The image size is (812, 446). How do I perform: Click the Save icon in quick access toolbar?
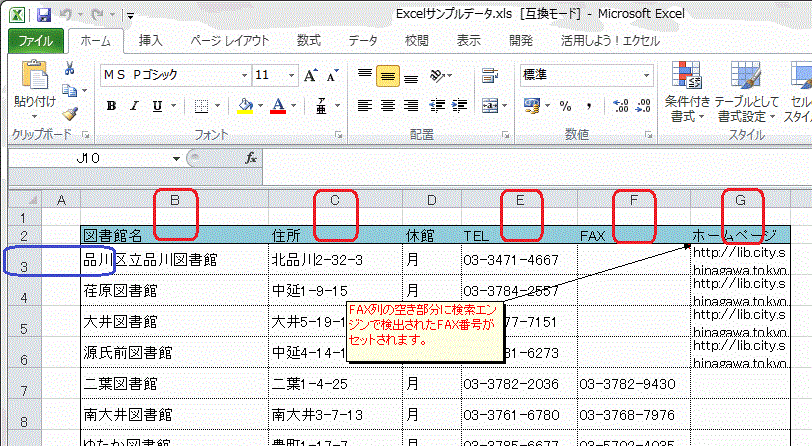[44, 16]
